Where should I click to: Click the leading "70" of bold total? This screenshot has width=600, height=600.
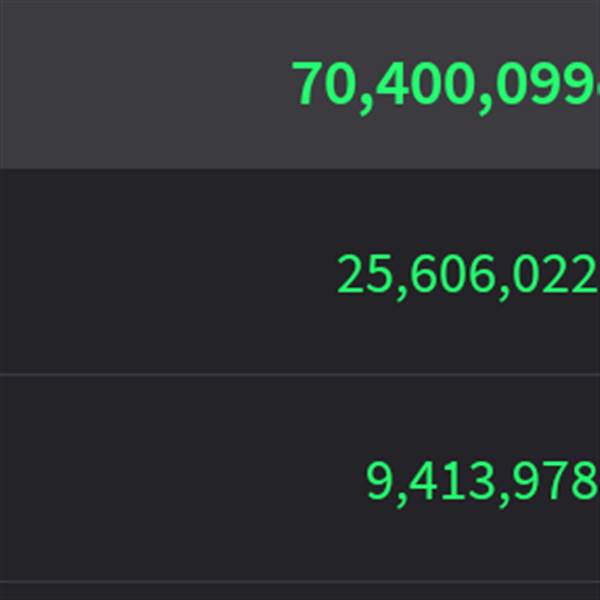coord(318,84)
